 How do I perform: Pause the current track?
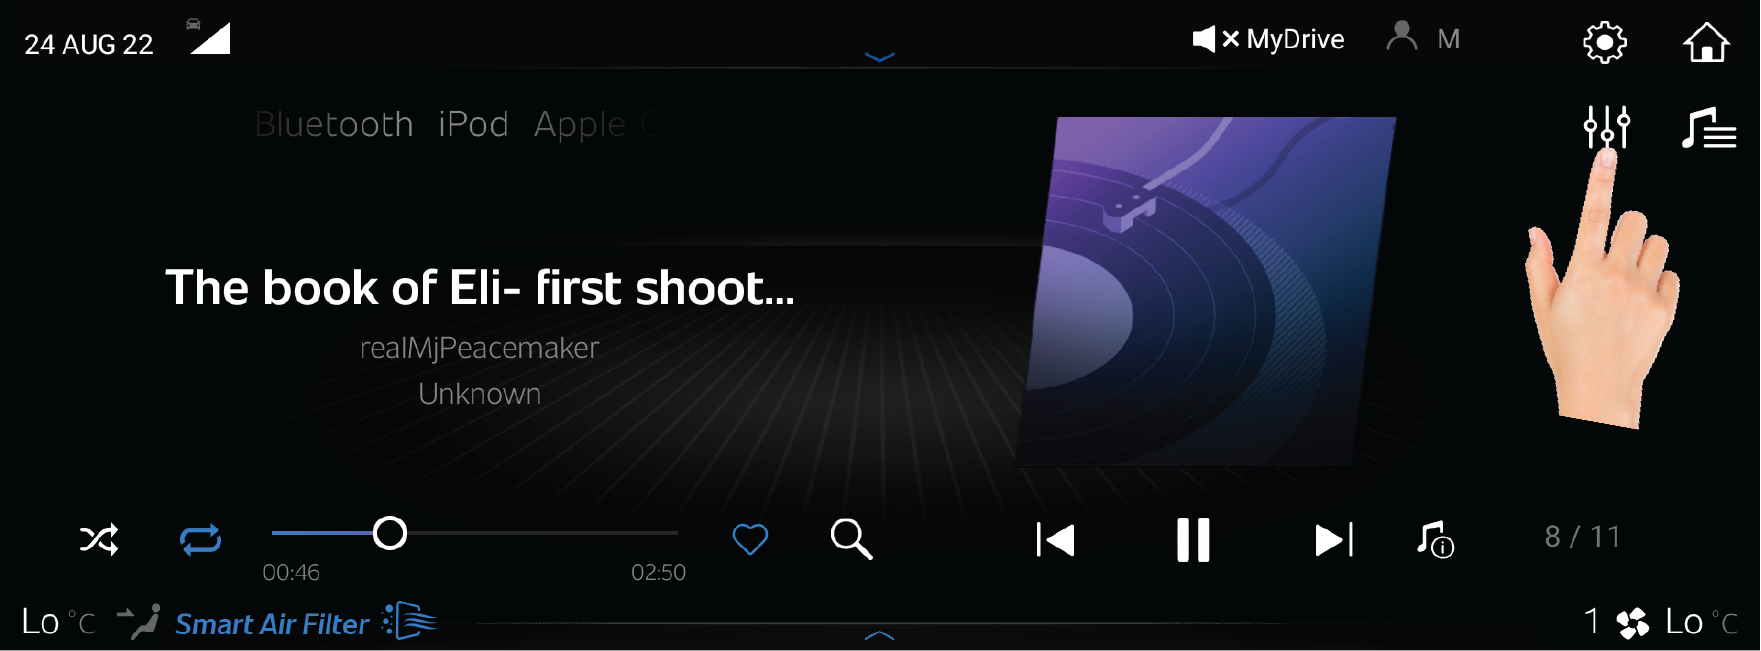point(1193,540)
